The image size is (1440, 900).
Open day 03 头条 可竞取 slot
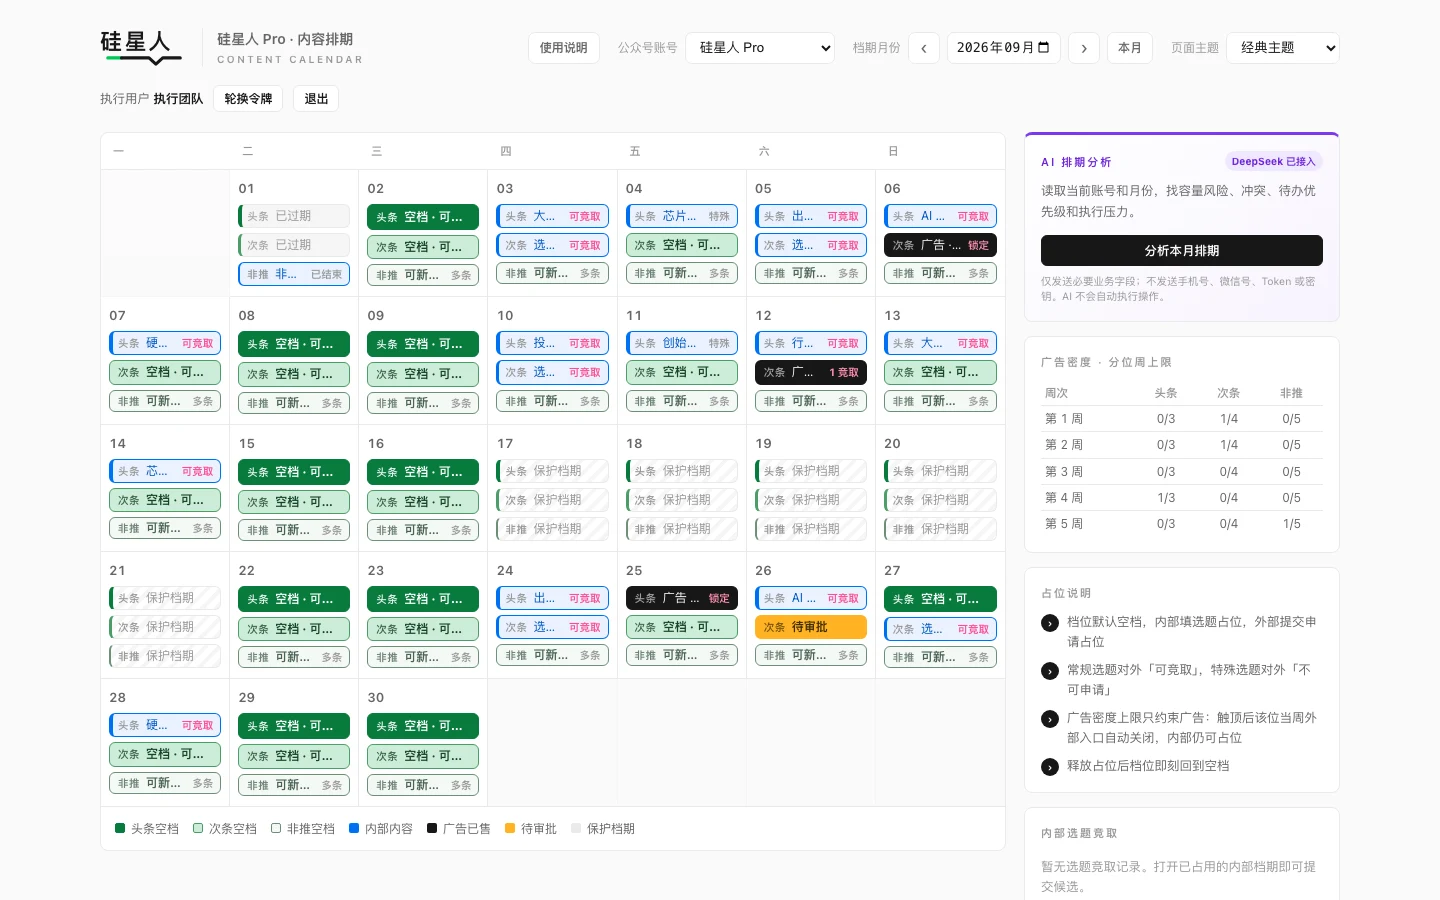[552, 216]
